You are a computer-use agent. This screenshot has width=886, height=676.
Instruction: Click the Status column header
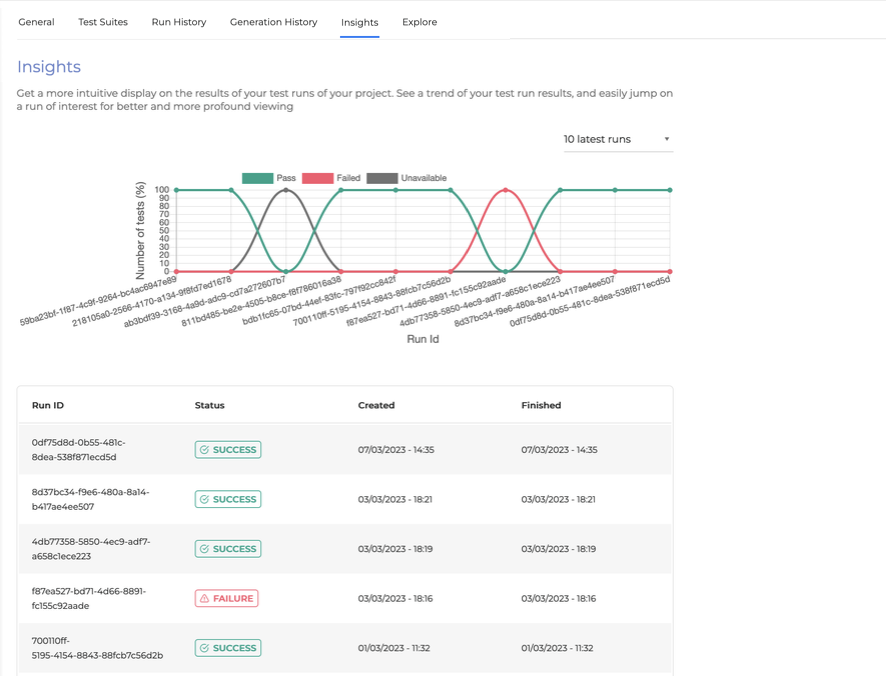pyautogui.click(x=210, y=406)
